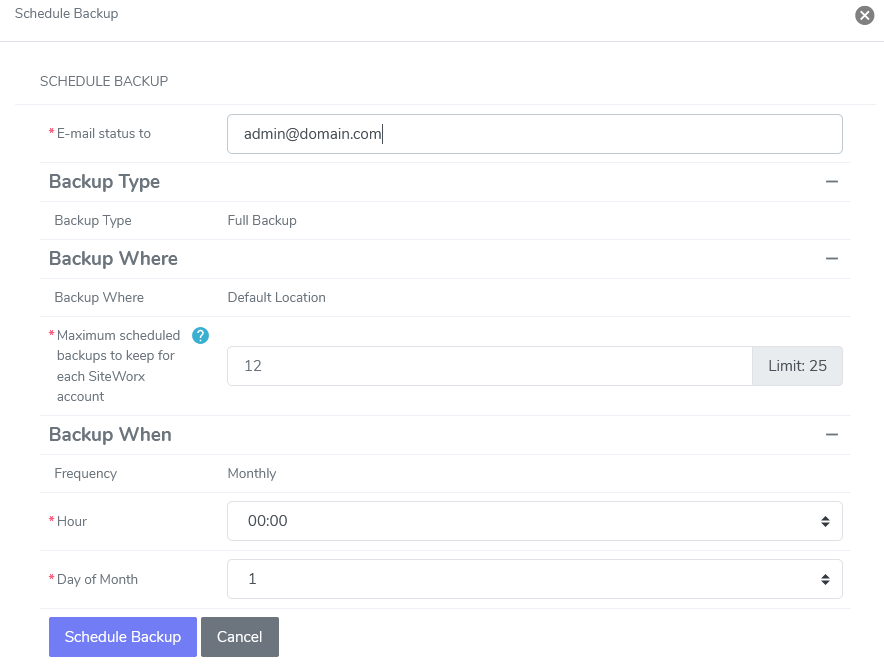The height and width of the screenshot is (667, 884).
Task: Expand the Backup When section header
Action: point(109,434)
